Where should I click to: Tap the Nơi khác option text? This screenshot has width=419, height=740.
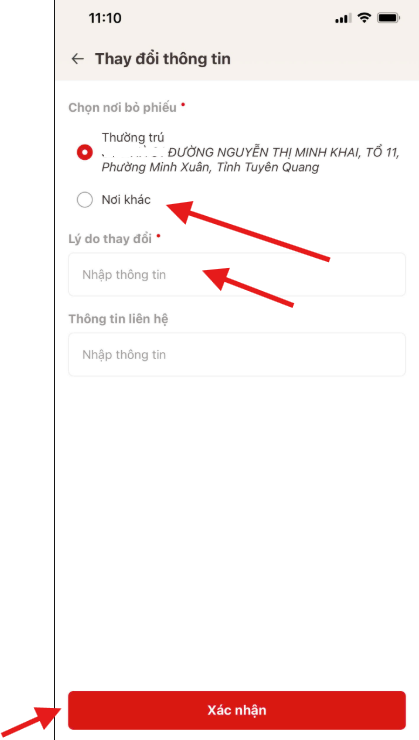click(x=126, y=200)
